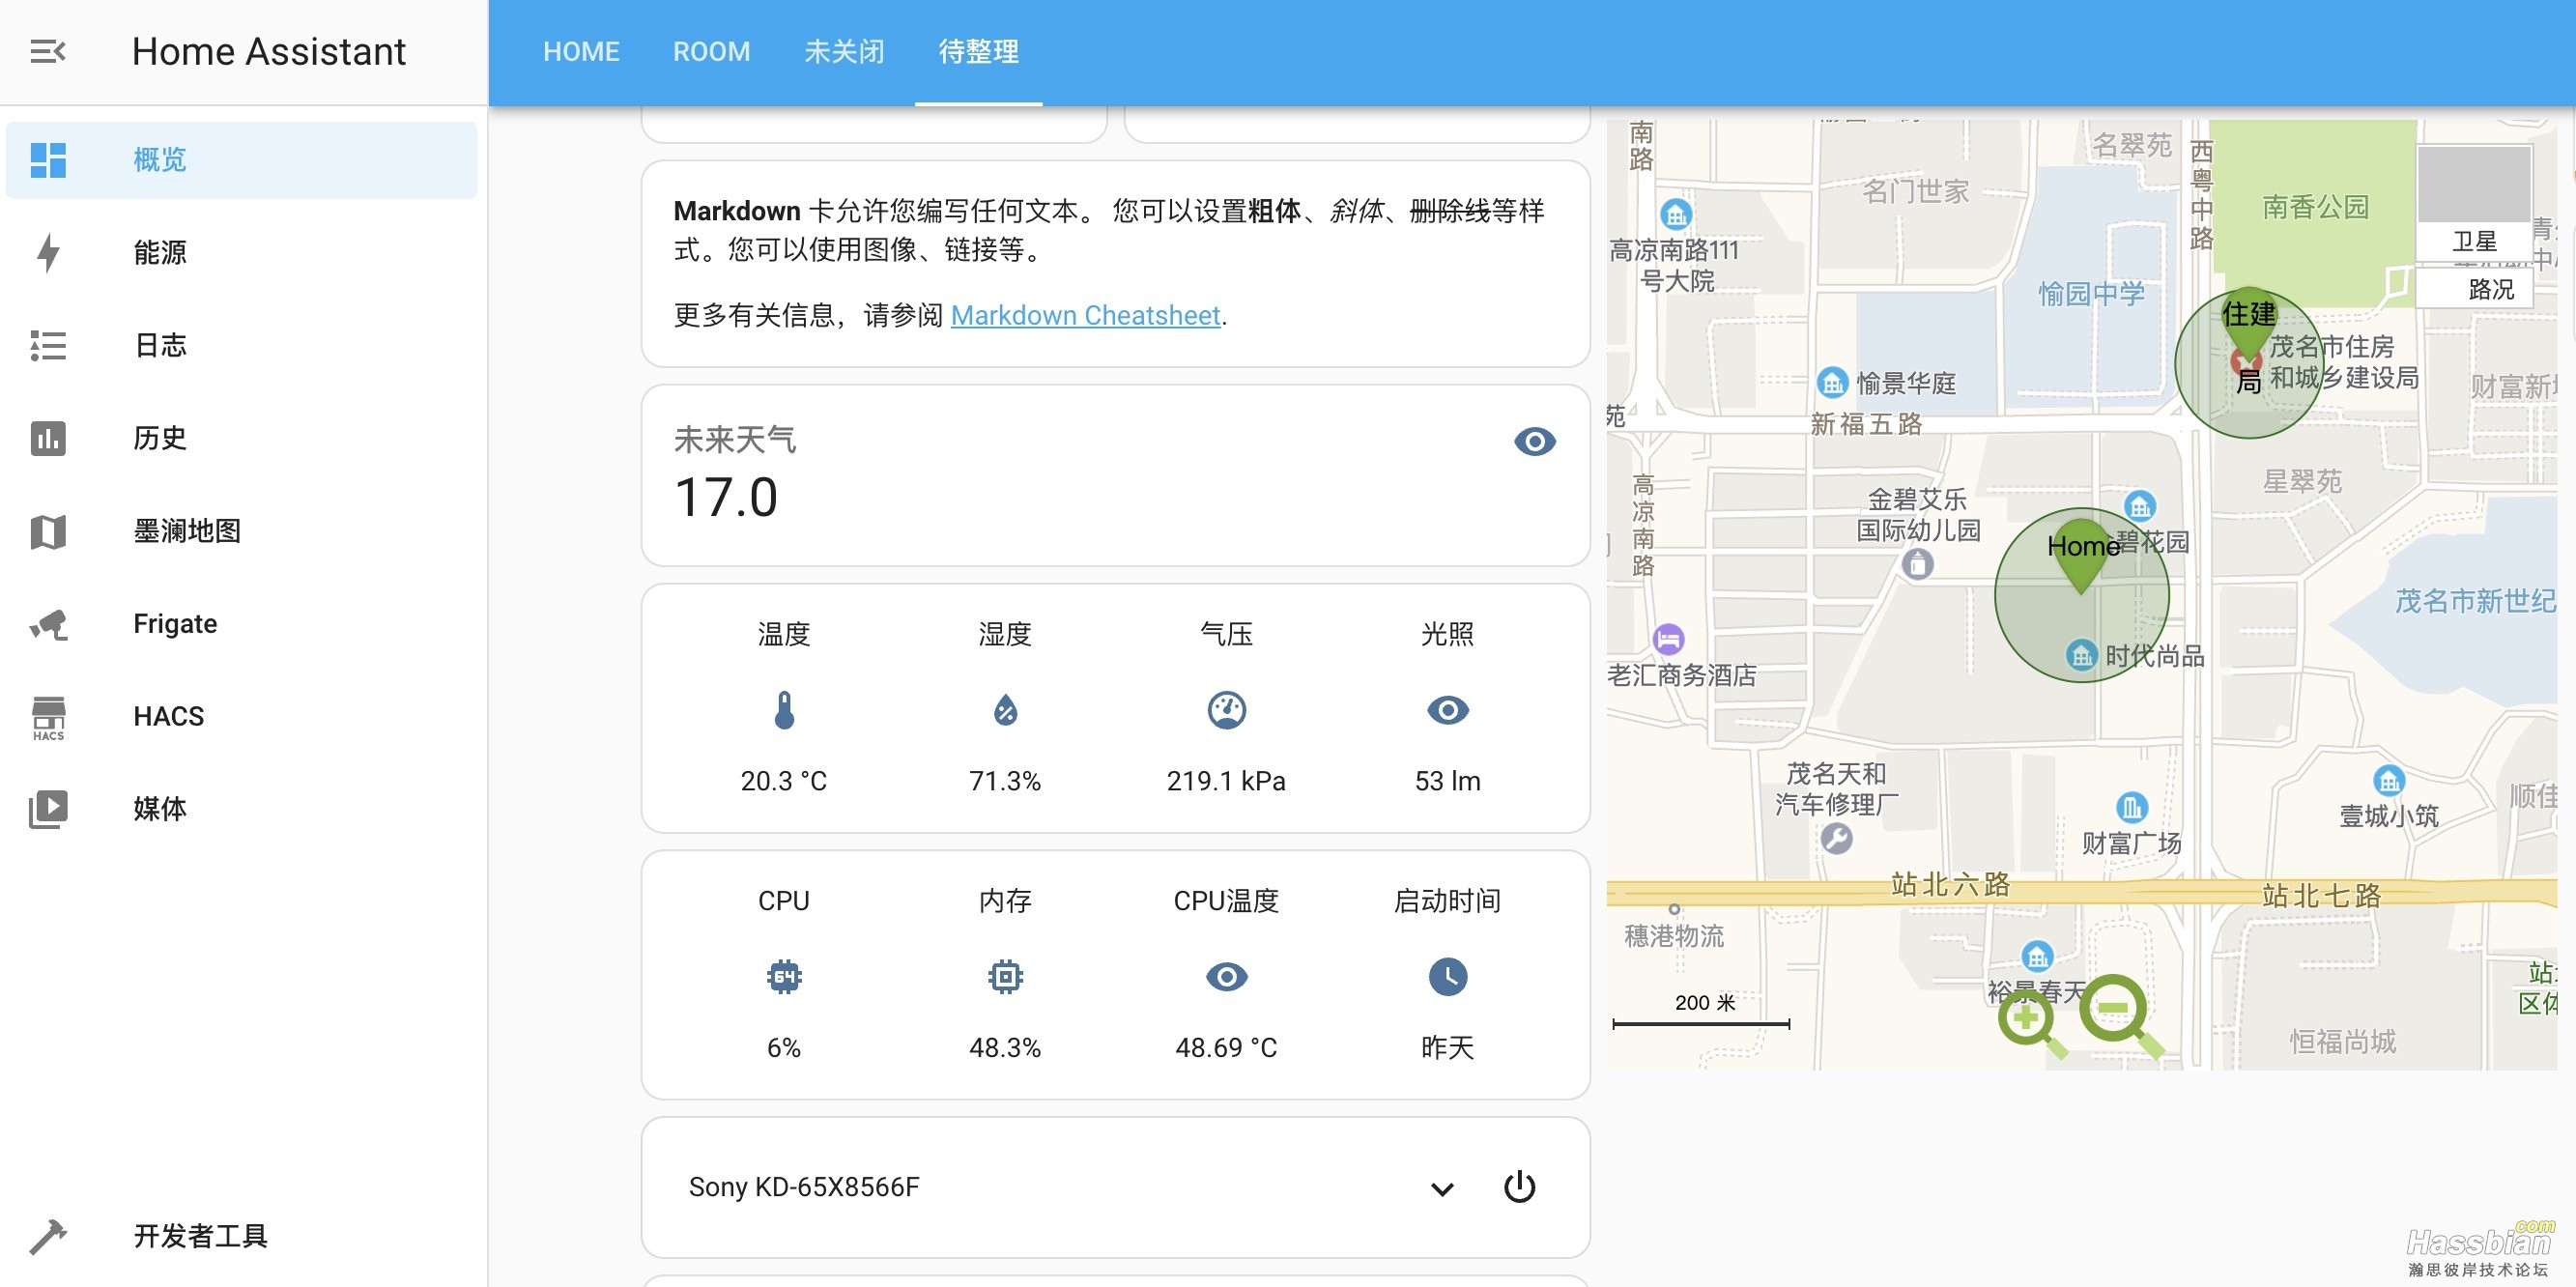Click the 6% CPU usage value
Image resolution: width=2576 pixels, height=1287 pixels.
(x=784, y=1048)
